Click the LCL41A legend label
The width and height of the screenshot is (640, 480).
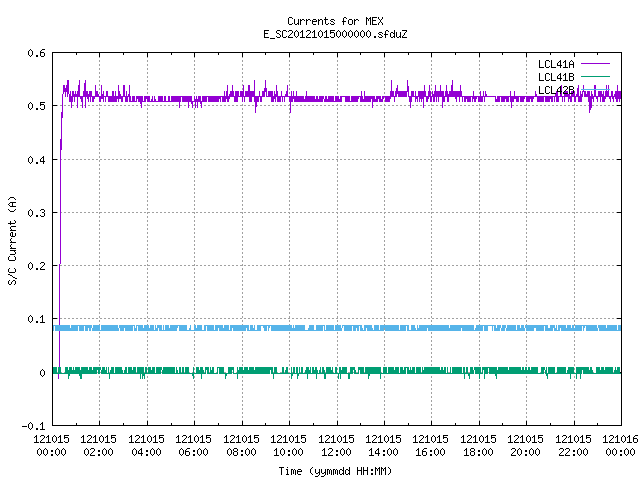tap(556, 64)
